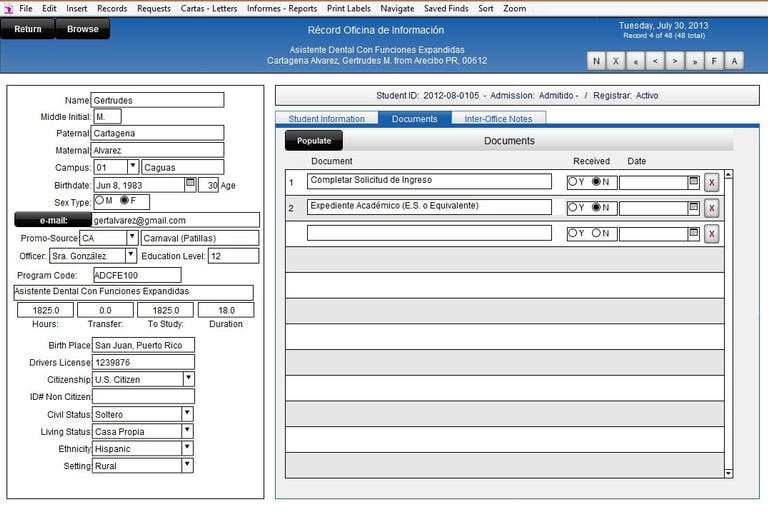Open the Saved Finds menu
Viewport: 768px width, 512px height.
click(x=446, y=9)
